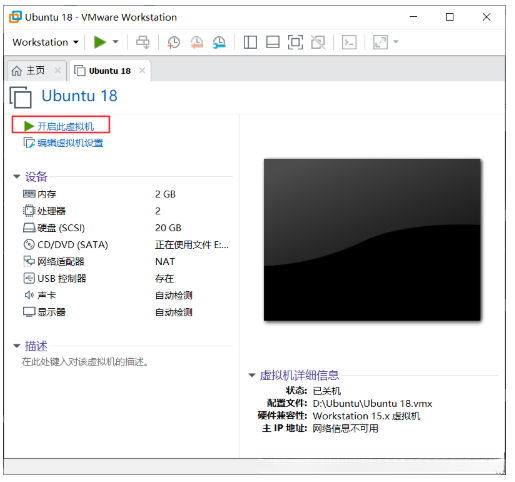The height and width of the screenshot is (482, 515).
Task: Click the config file path D:\Ubuntu\Ubuntu 18.vmx
Action: (372, 404)
